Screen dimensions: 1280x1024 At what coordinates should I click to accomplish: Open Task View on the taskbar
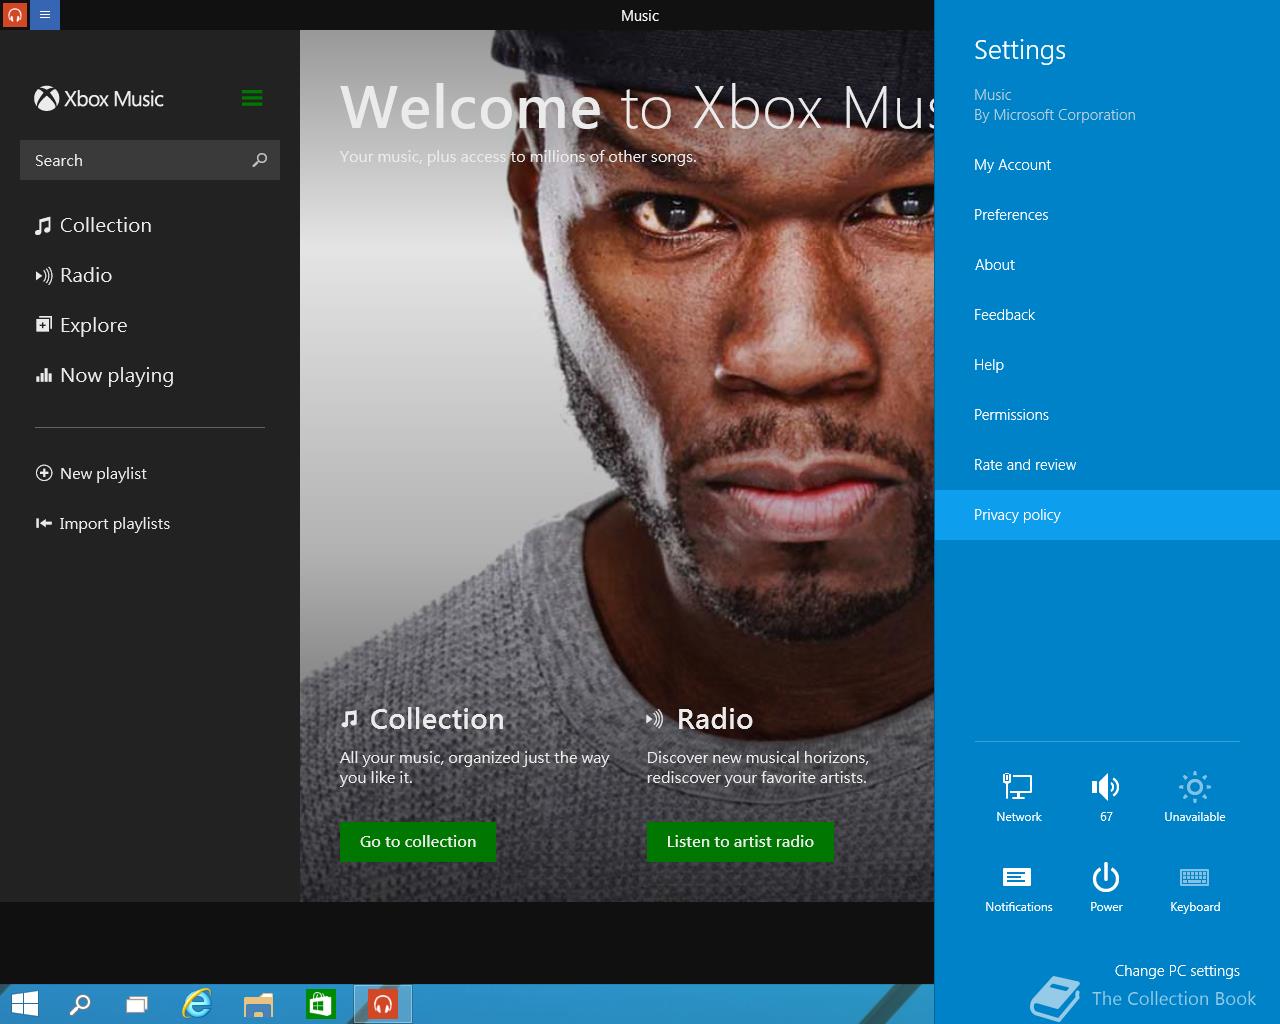point(137,1004)
